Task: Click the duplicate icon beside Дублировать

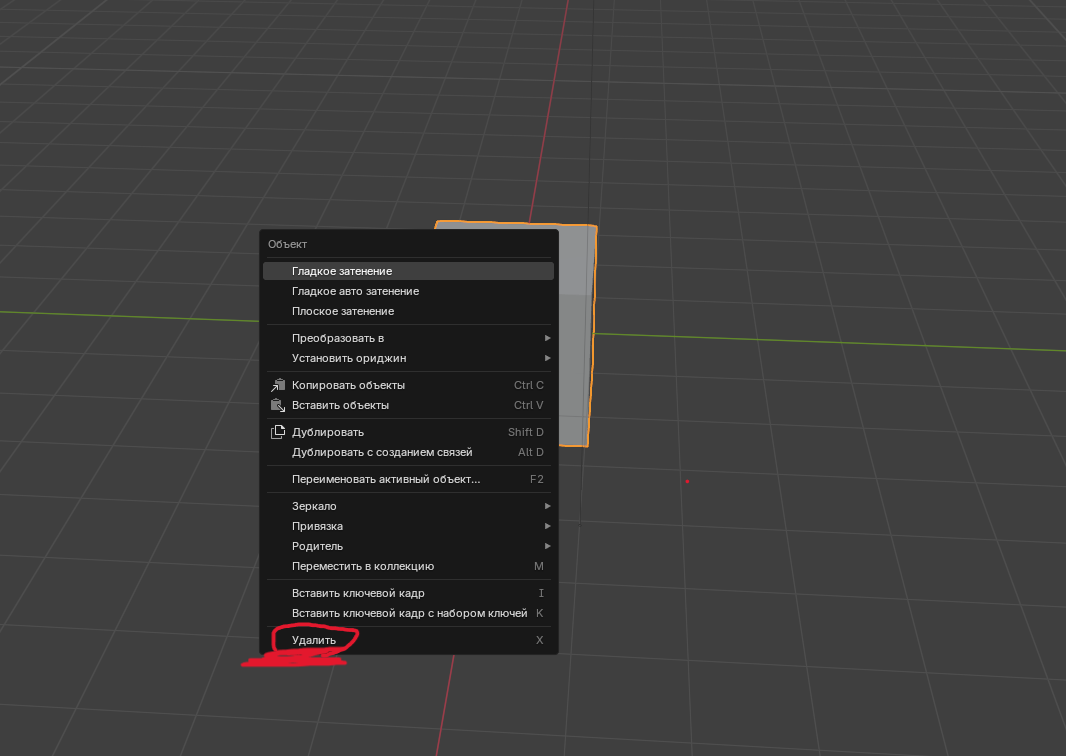Action: point(277,432)
